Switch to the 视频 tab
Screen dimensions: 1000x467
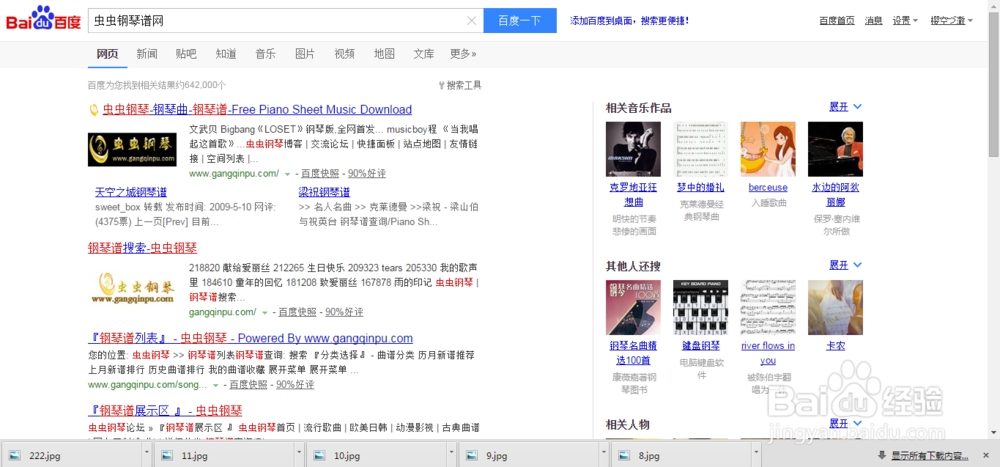(x=344, y=54)
